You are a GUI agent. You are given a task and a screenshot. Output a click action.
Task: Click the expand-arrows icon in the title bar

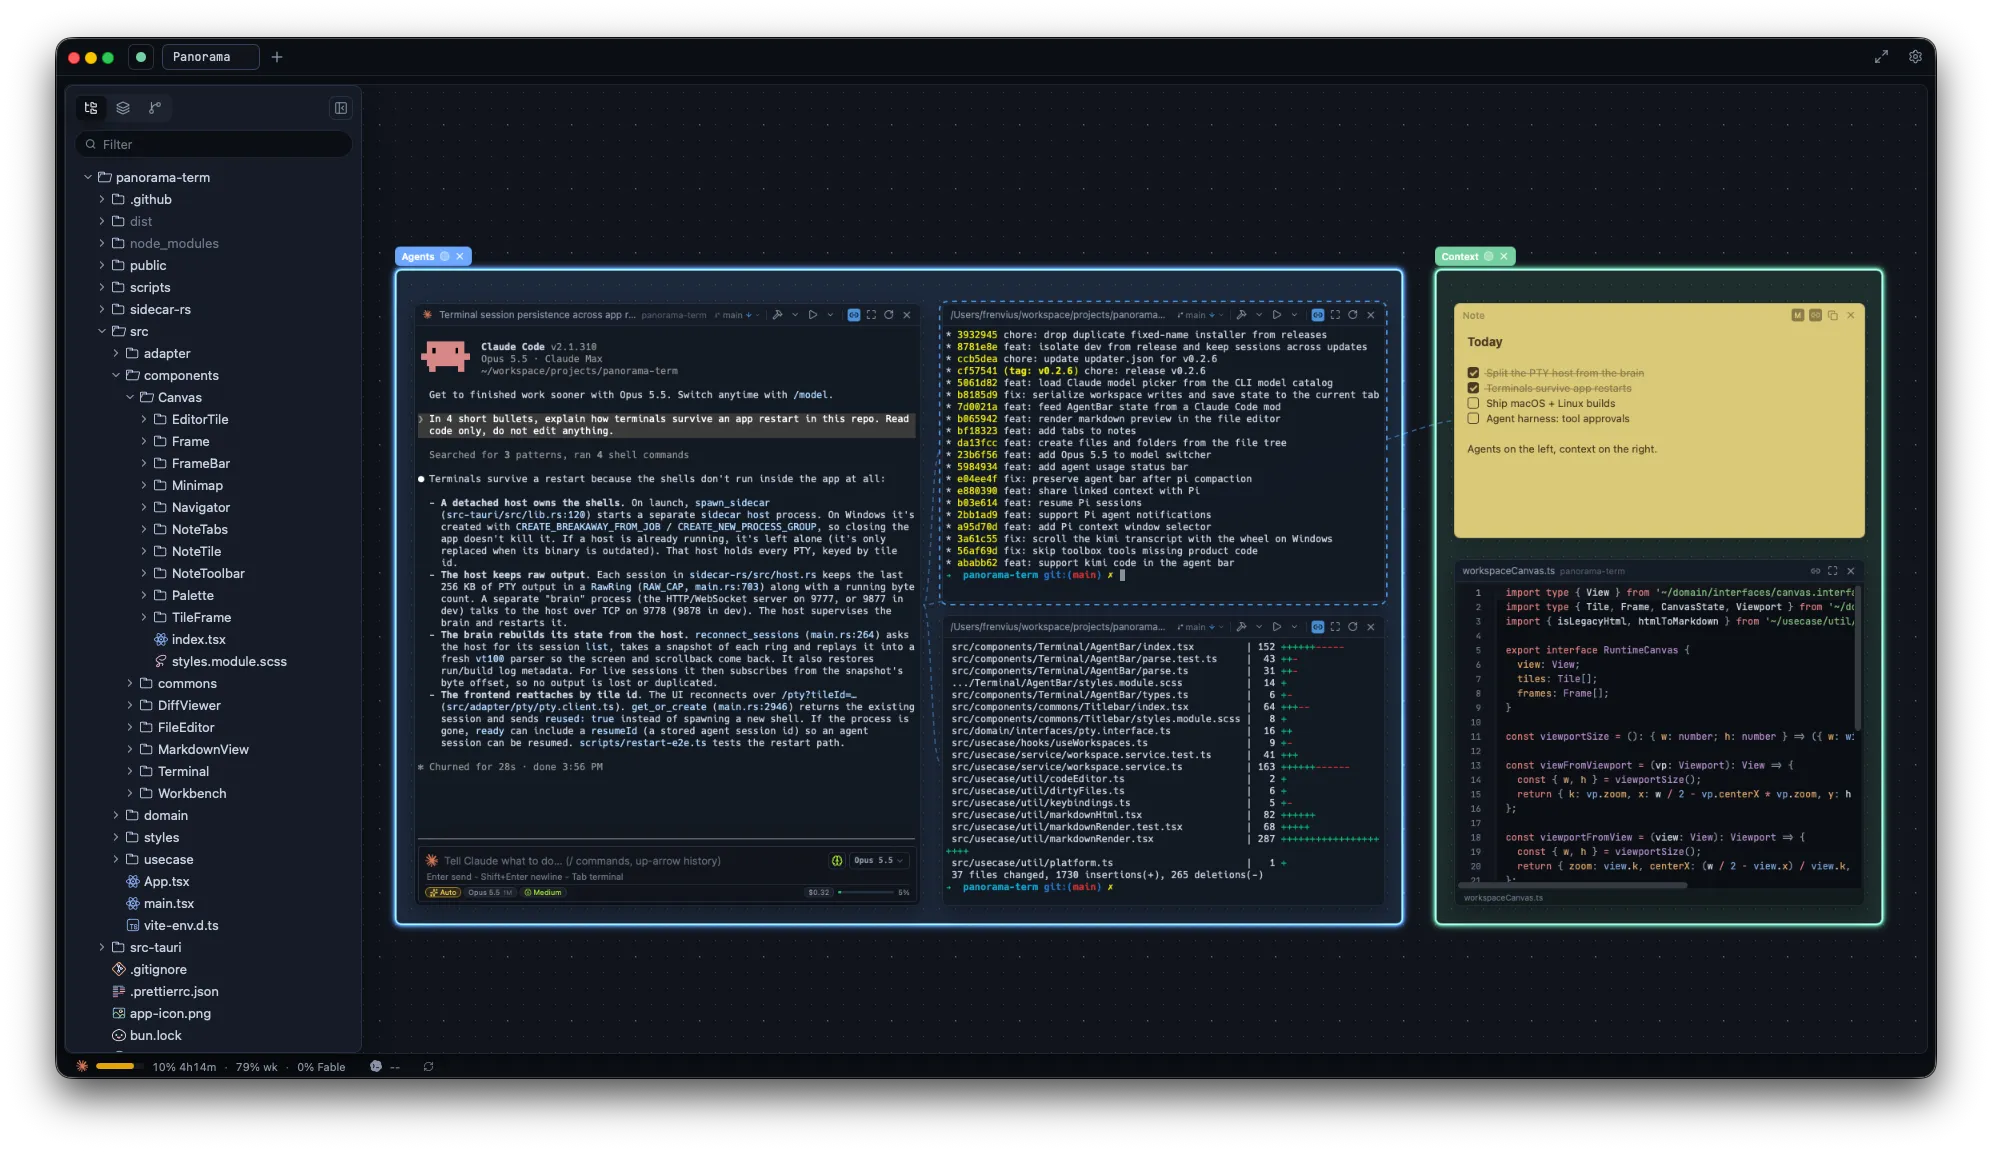click(x=1881, y=57)
